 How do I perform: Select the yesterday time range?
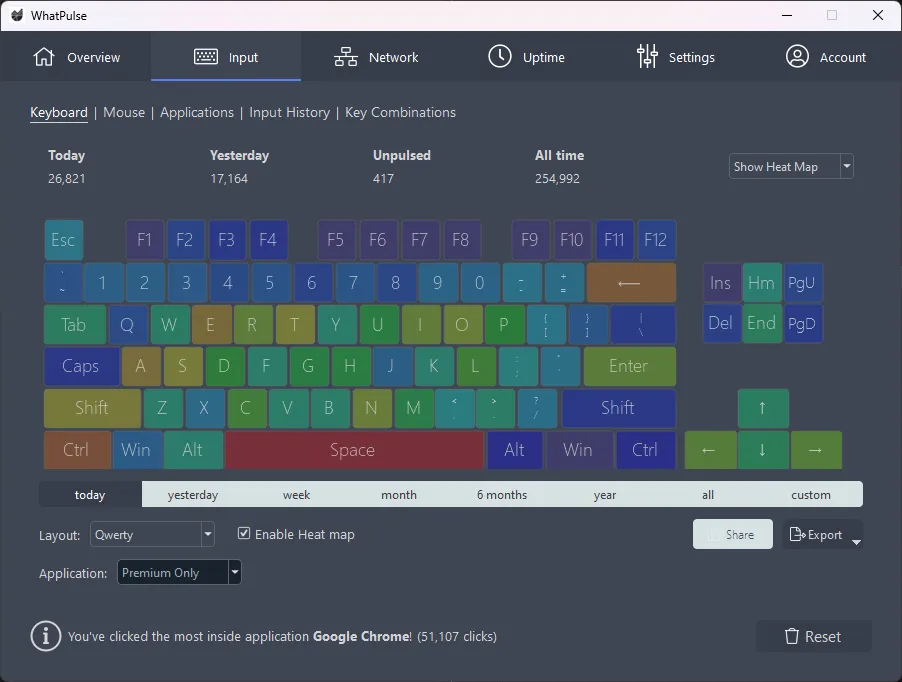pyautogui.click(x=193, y=494)
